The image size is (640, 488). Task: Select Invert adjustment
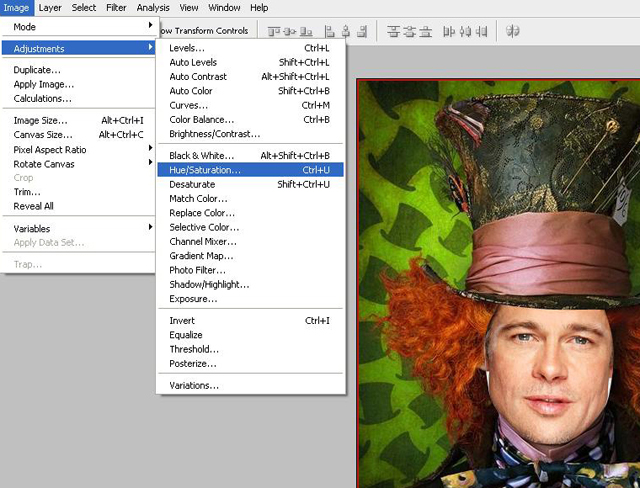251,321
